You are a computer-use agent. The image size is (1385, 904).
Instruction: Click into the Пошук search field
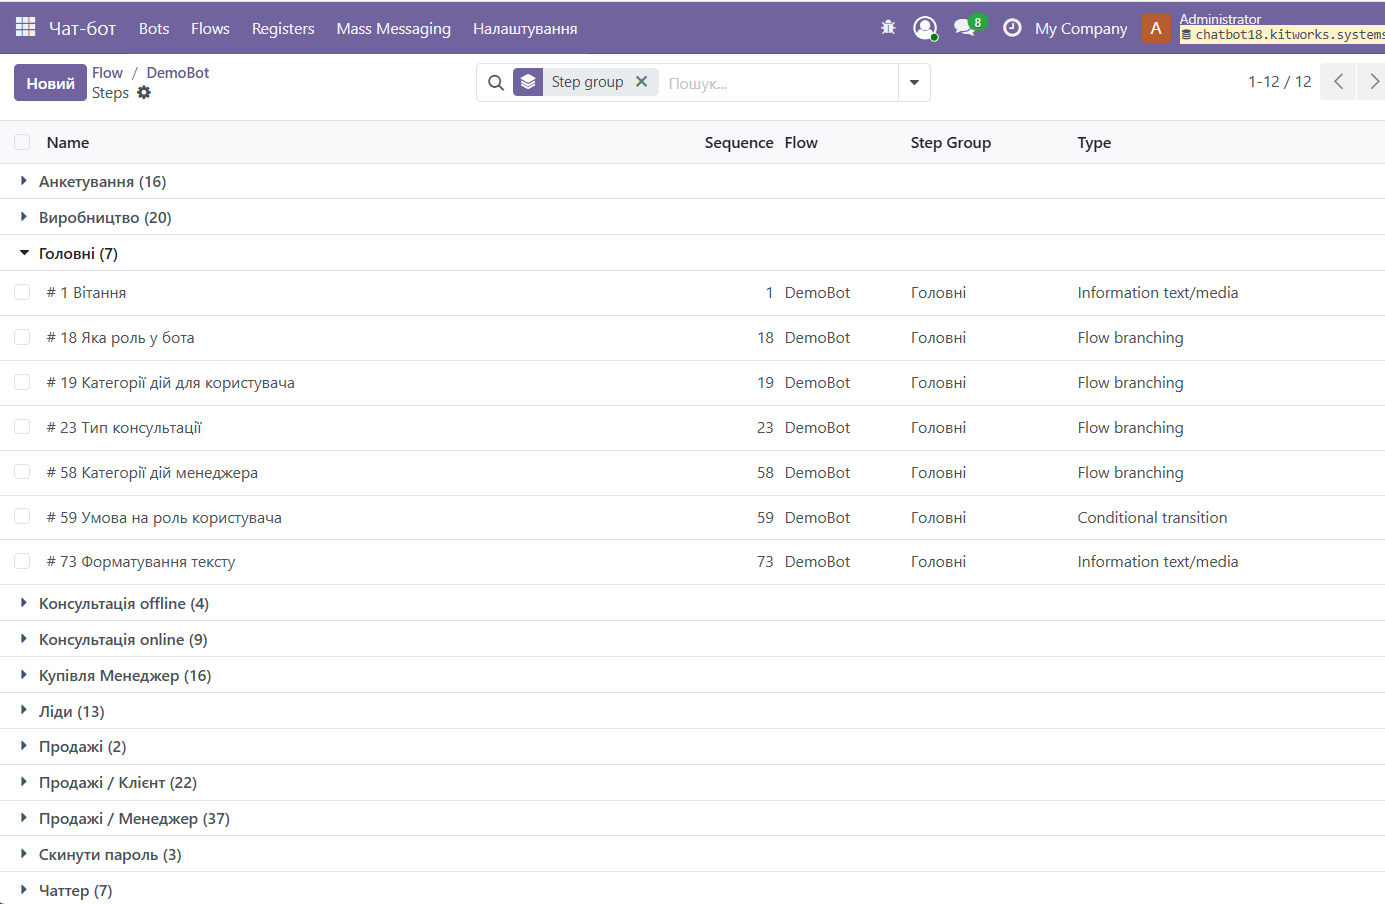[x=780, y=83]
